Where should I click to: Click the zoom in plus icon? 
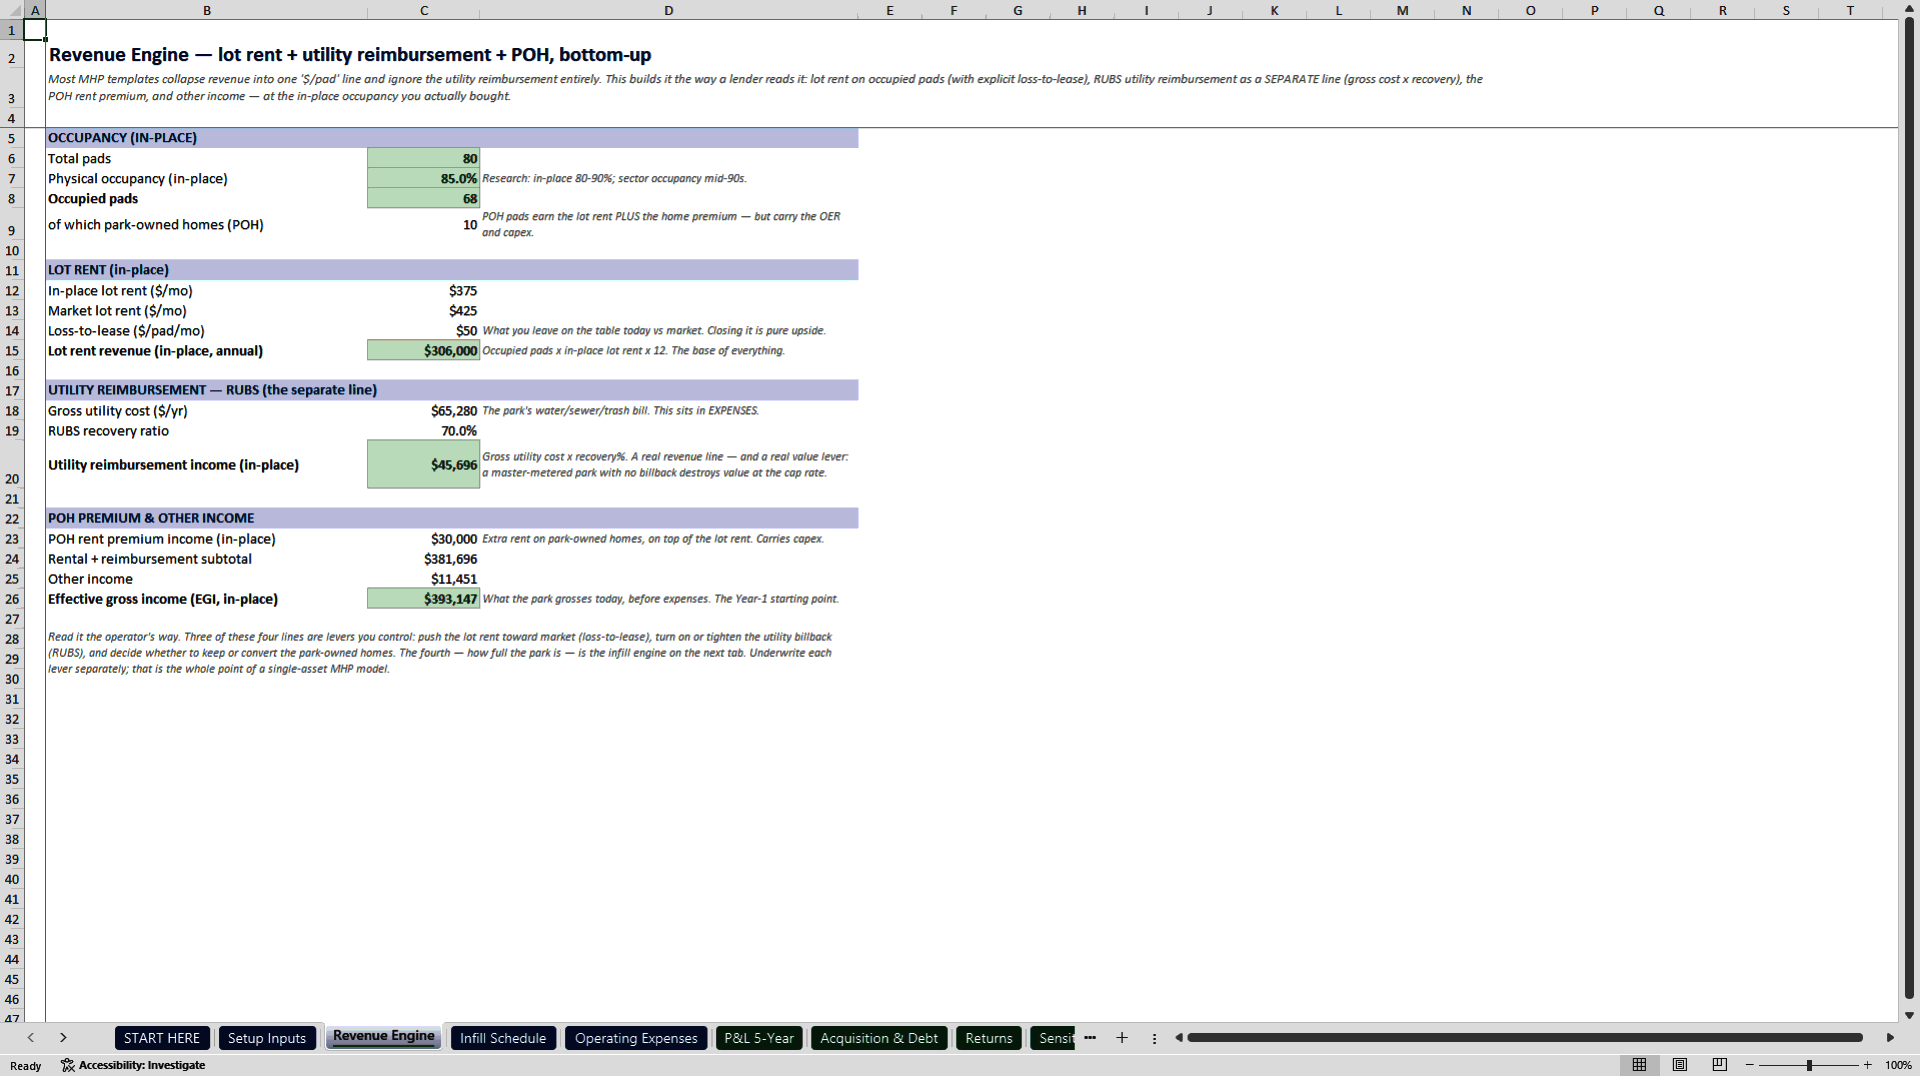click(x=1867, y=1065)
